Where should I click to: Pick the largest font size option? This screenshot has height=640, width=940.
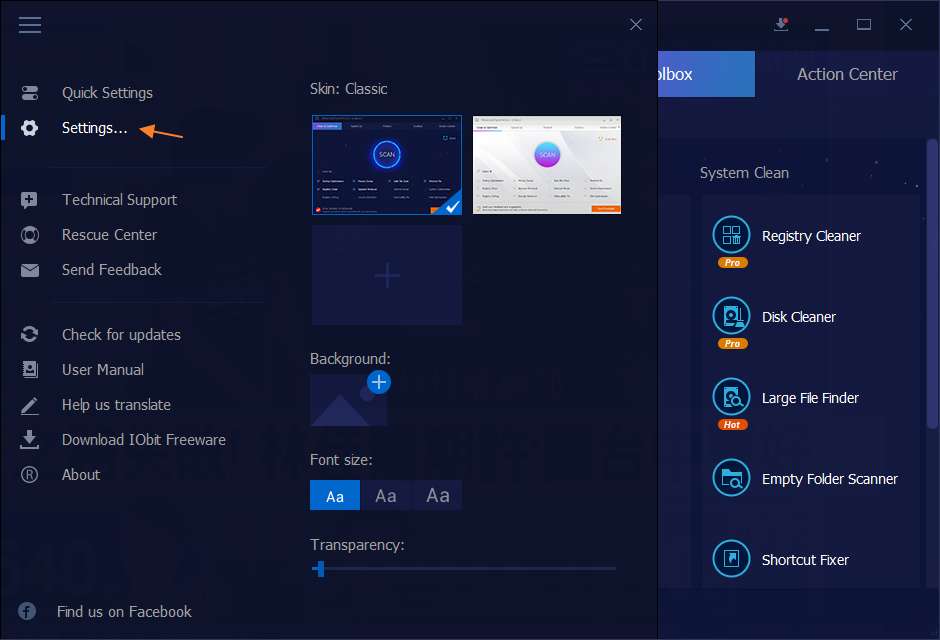click(437, 496)
